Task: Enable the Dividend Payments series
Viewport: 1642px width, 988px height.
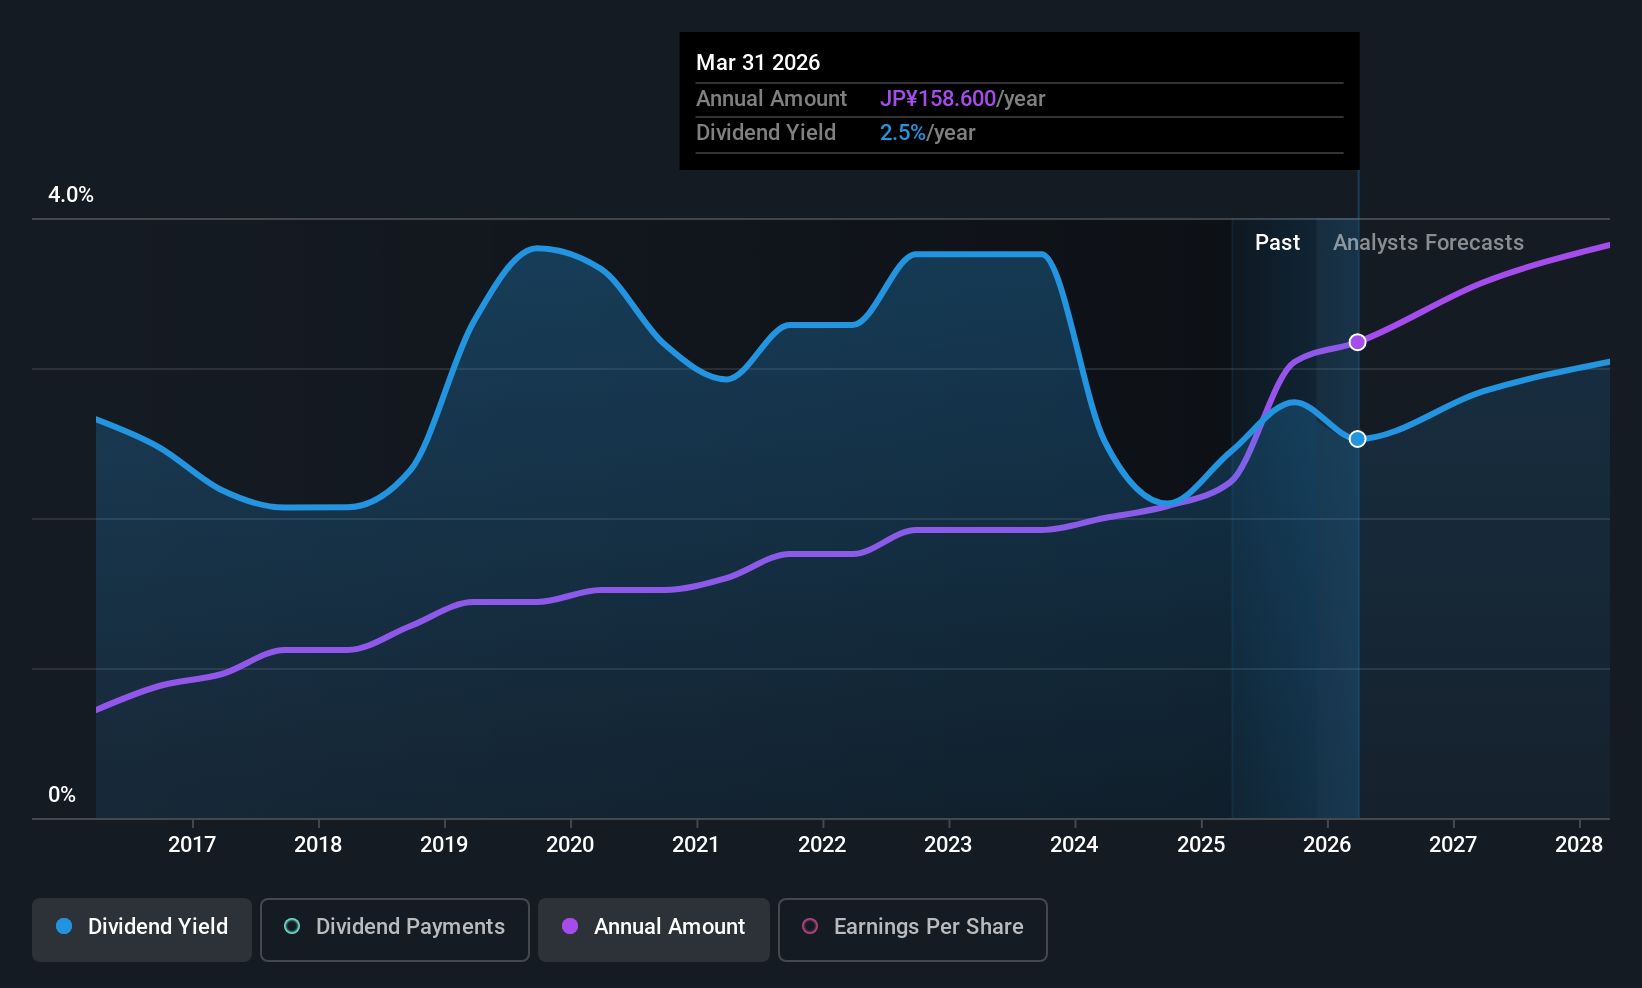Action: (394, 929)
